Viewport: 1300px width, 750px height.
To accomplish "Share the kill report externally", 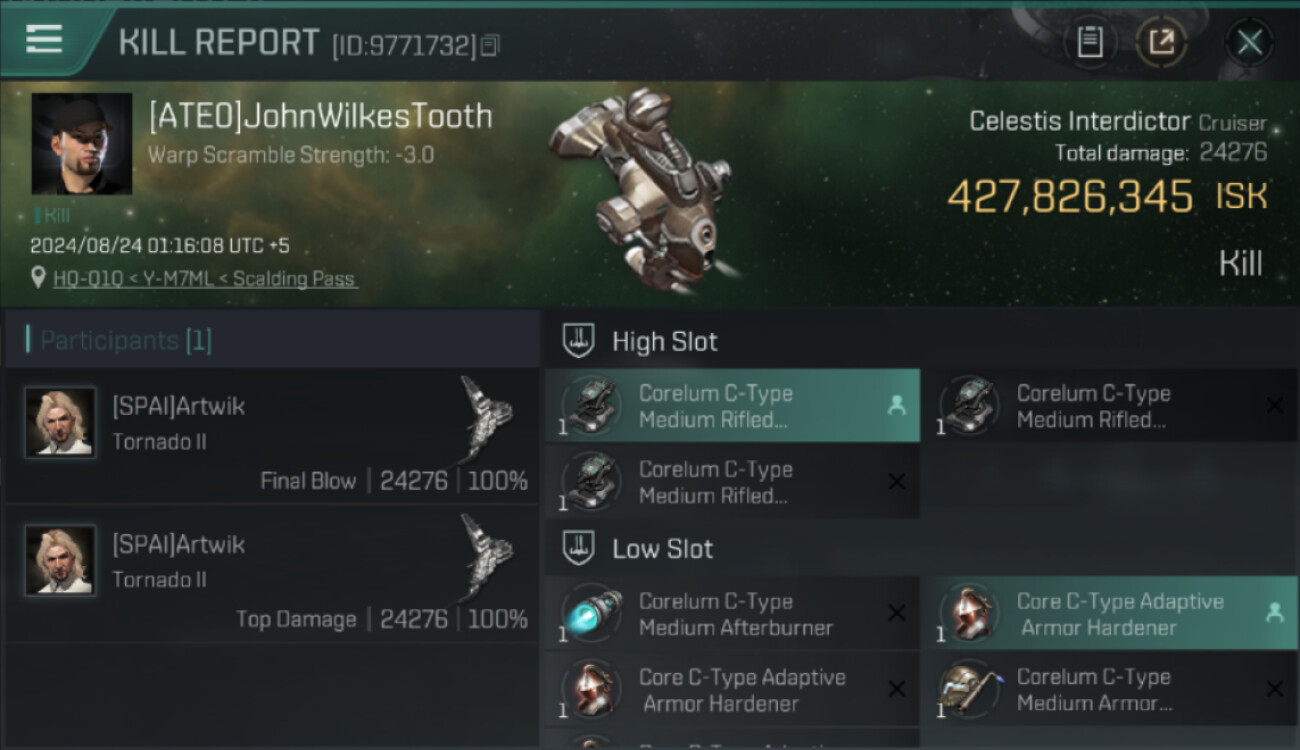I will [x=1161, y=42].
